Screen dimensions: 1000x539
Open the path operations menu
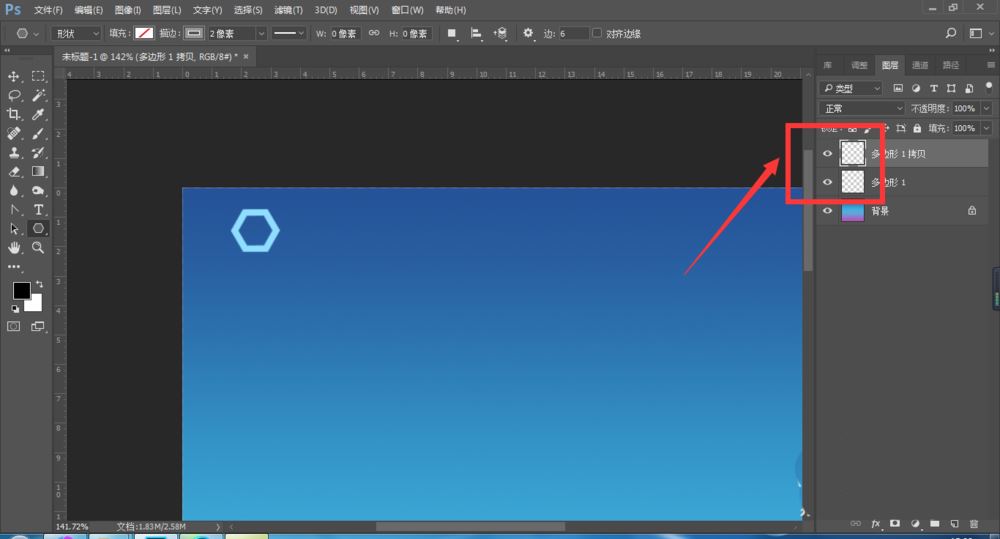[452, 33]
